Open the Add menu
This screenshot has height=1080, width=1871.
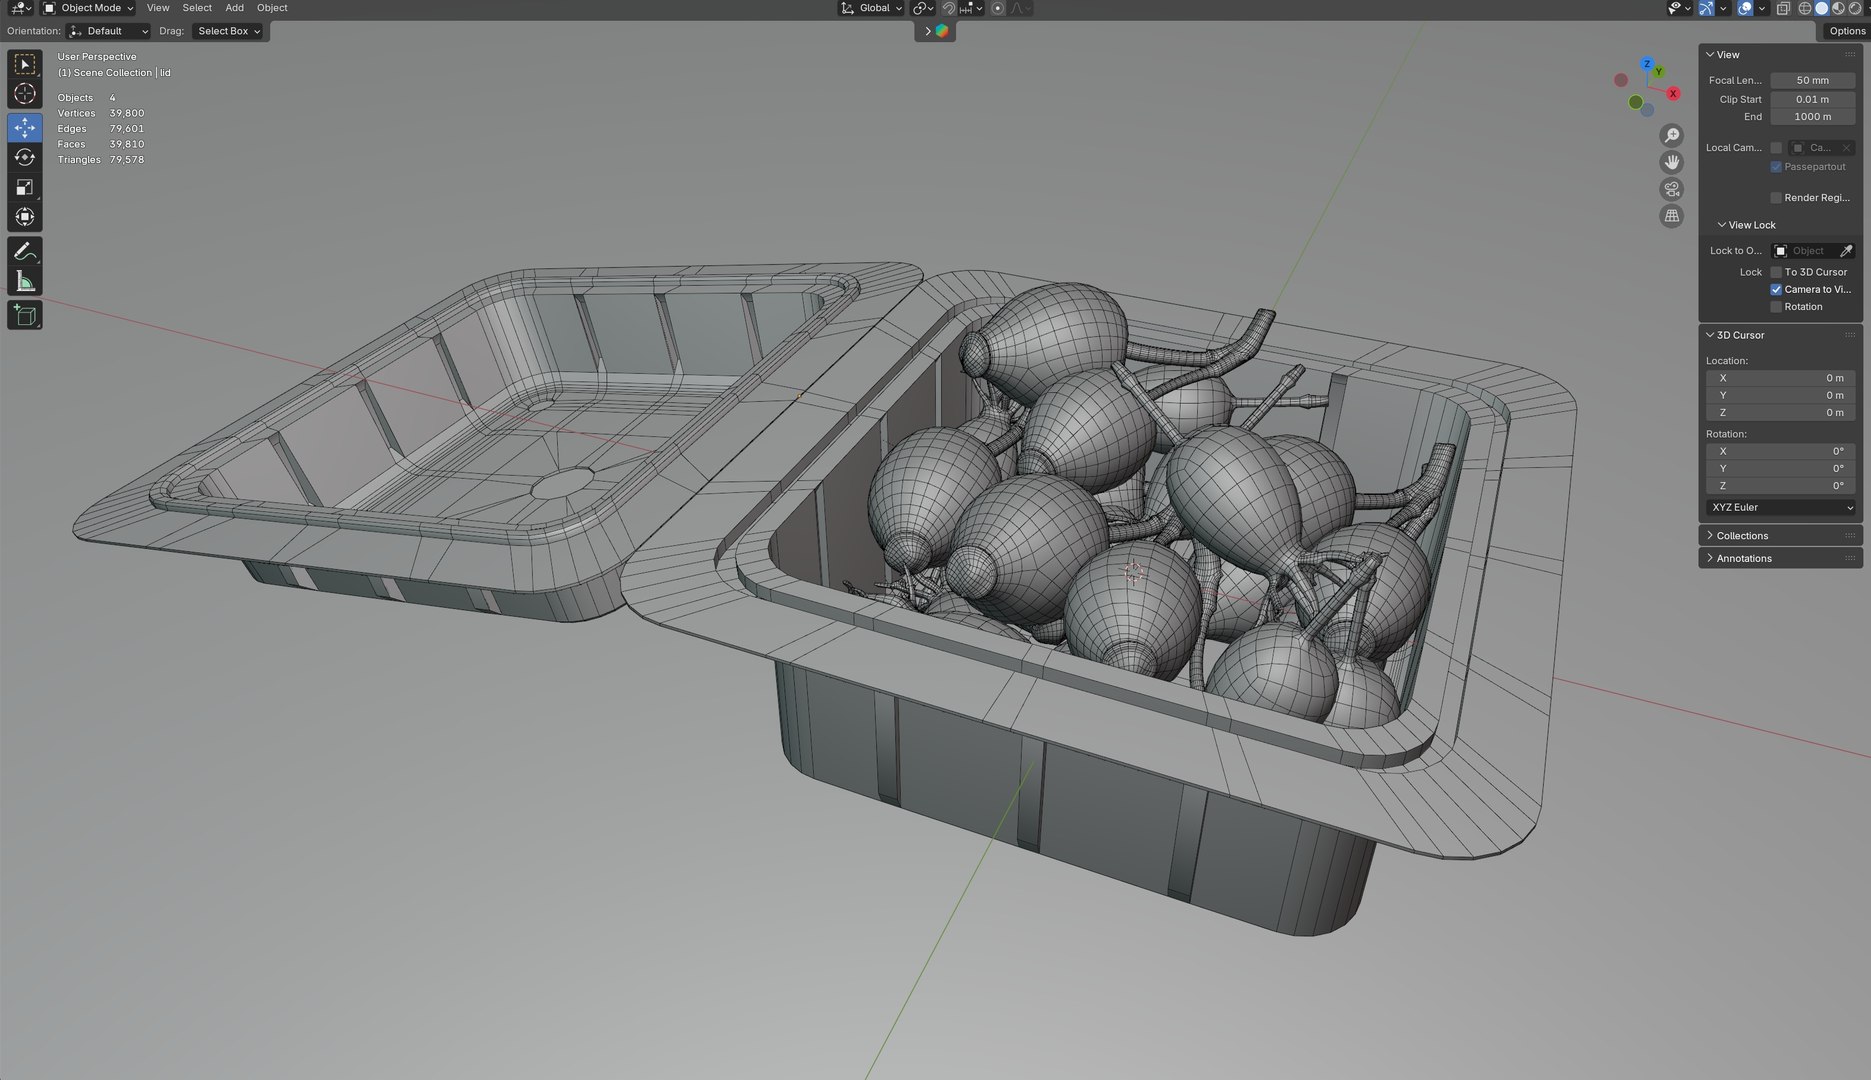[235, 8]
